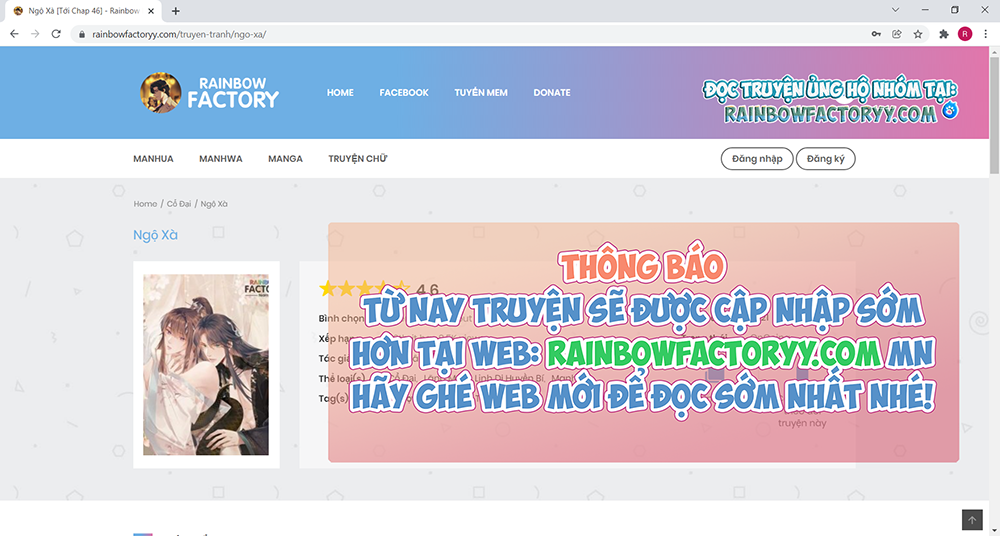Image resolution: width=1000 pixels, height=536 pixels.
Task: Open the Extensions puzzle icon
Action: click(x=943, y=33)
